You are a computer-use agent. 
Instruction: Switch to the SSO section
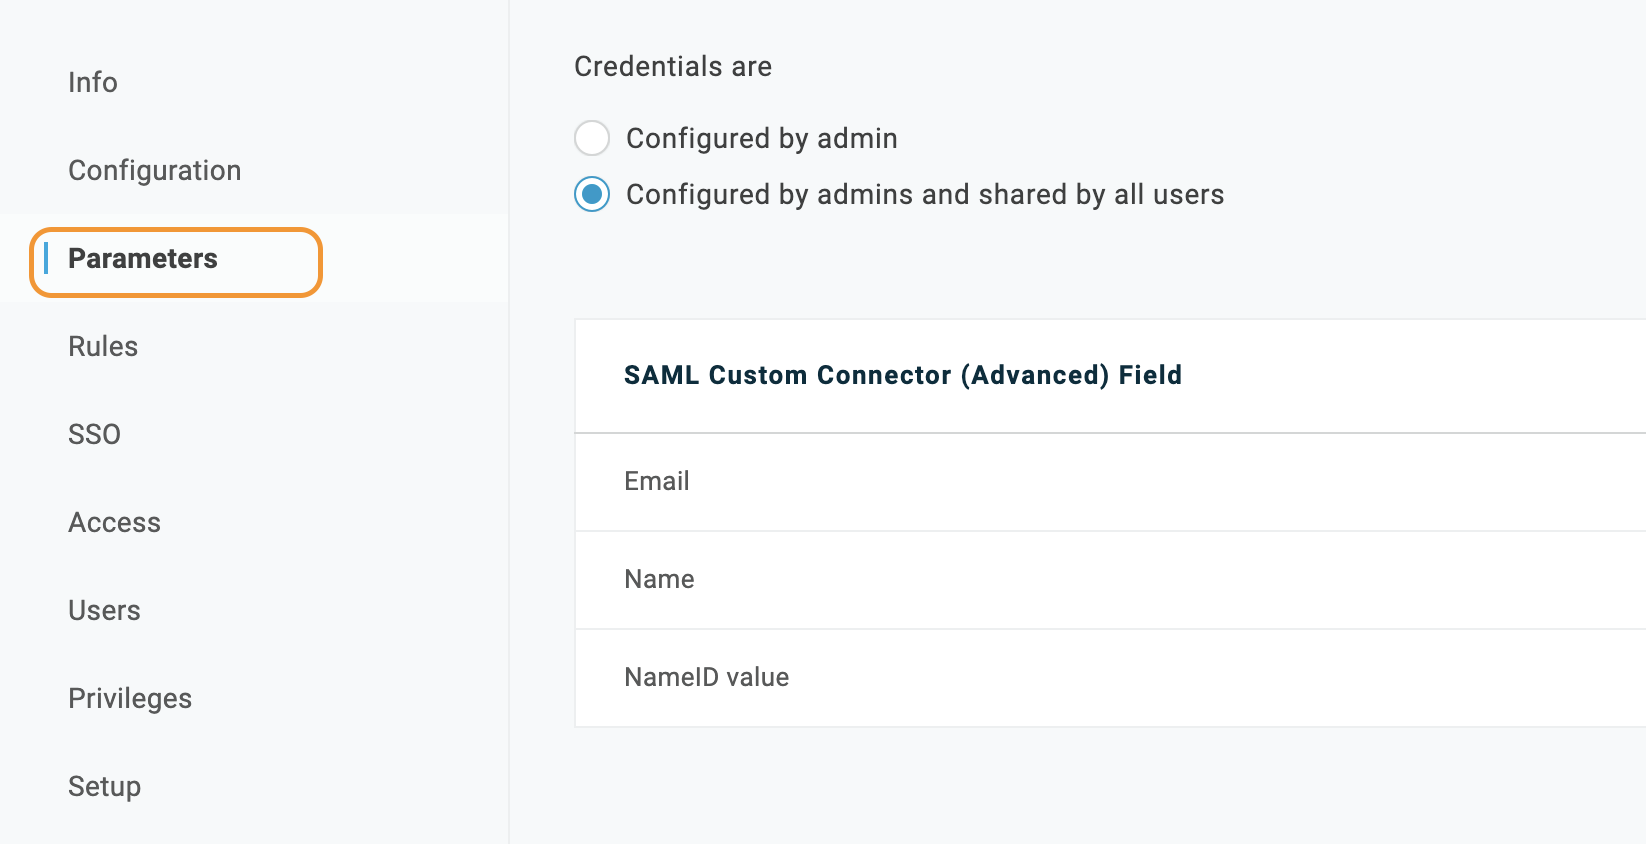[x=94, y=434]
